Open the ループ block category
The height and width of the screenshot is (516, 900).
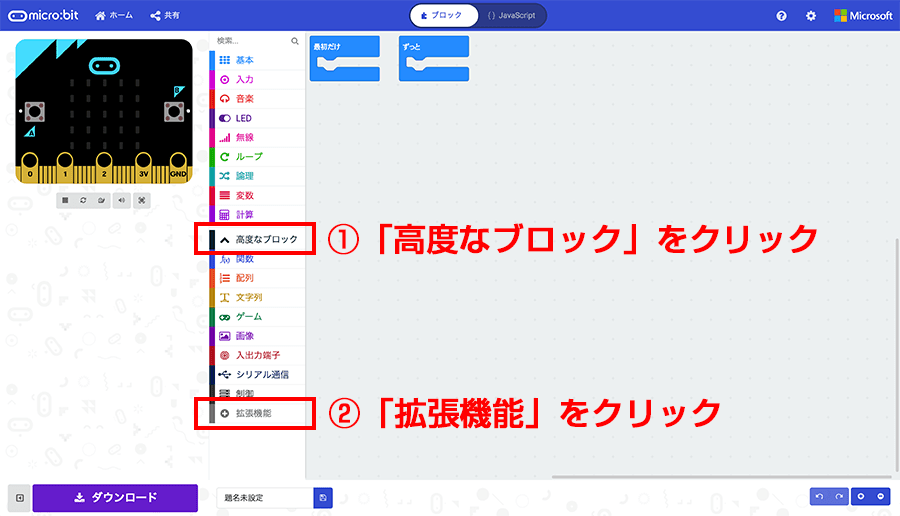257,157
